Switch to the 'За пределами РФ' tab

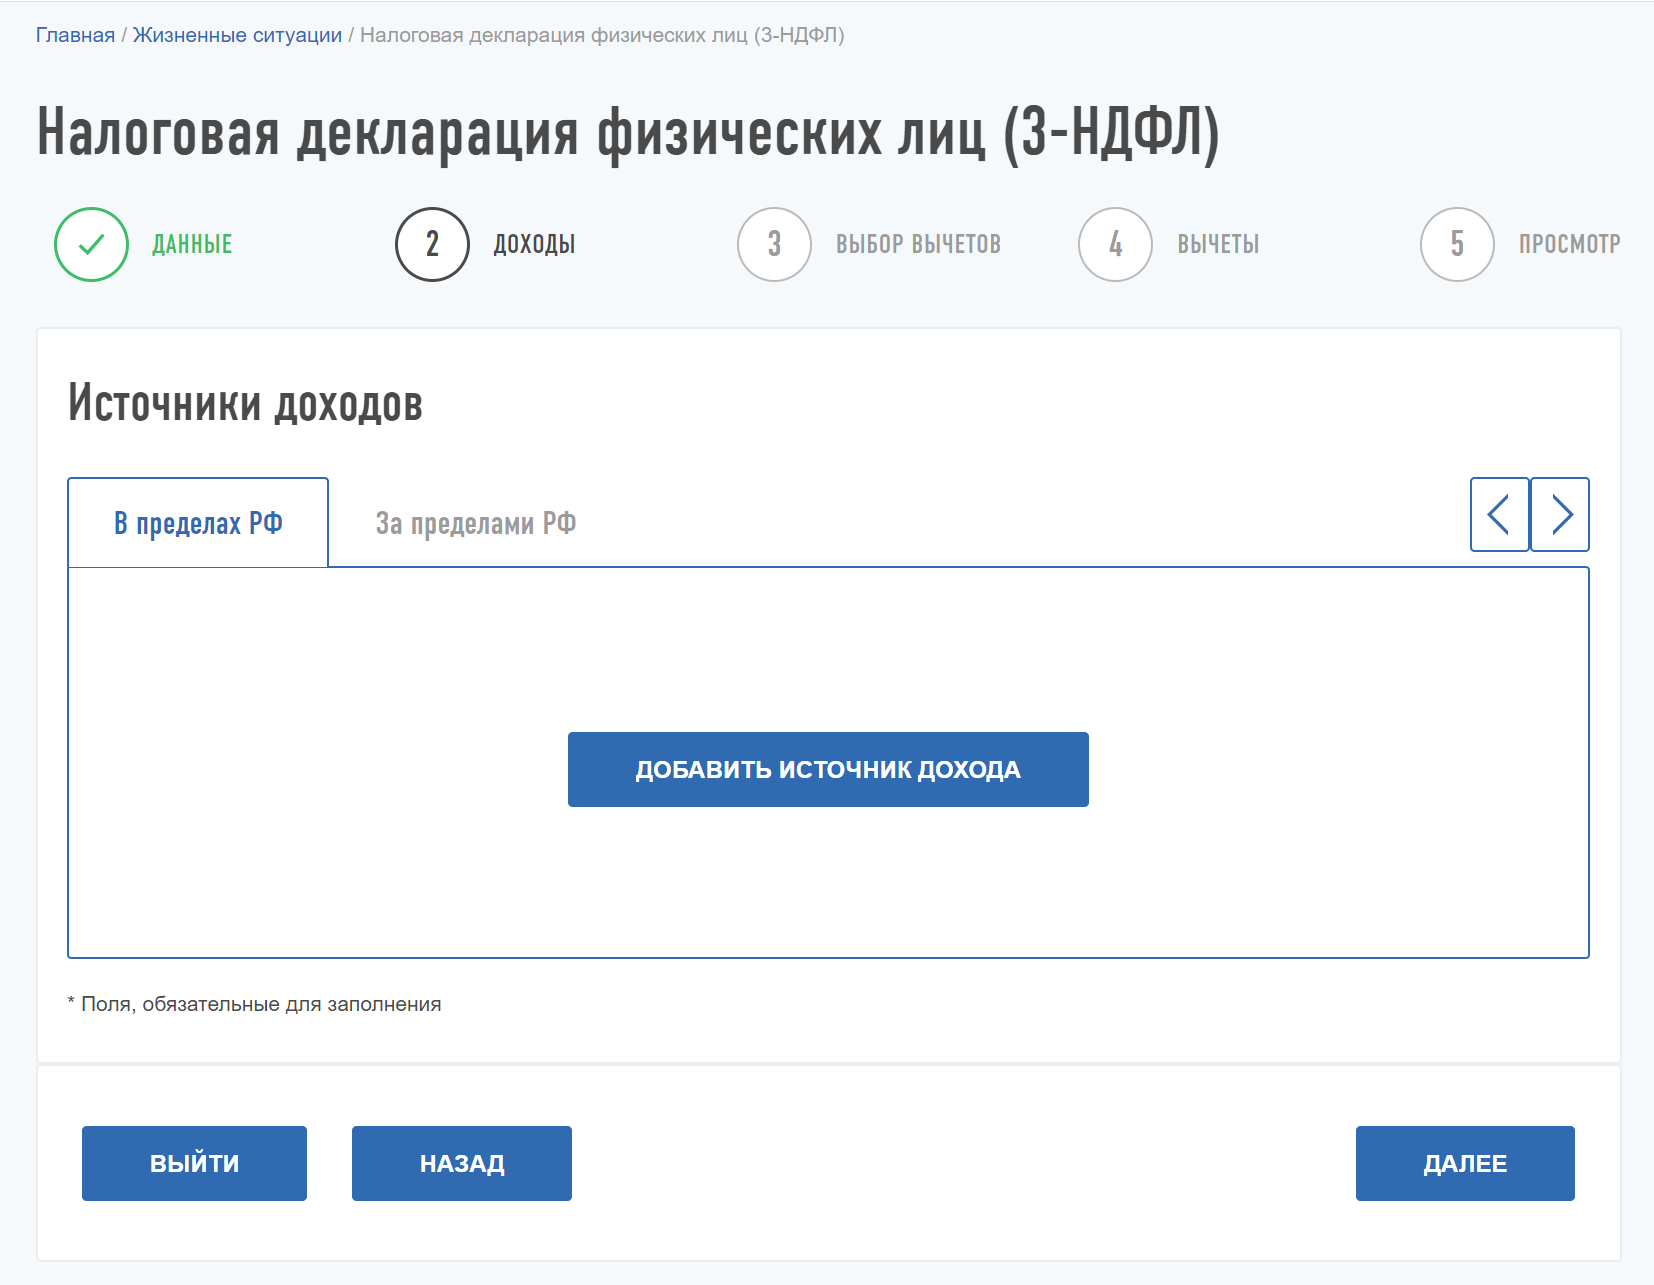475,523
